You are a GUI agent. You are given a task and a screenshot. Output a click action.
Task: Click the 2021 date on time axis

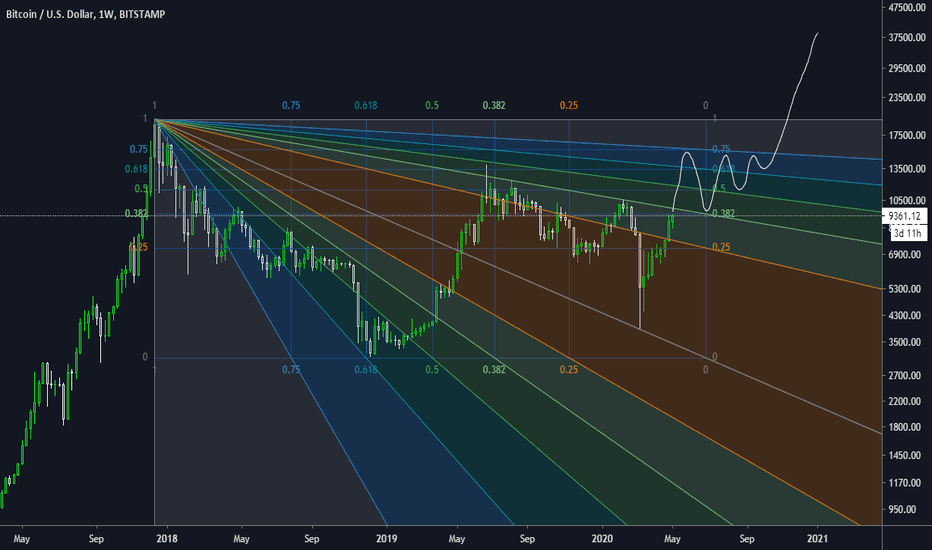coord(817,539)
